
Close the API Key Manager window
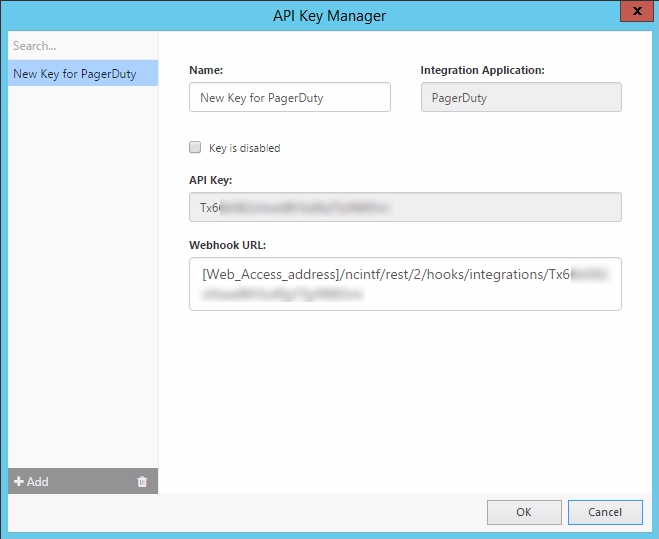pyautogui.click(x=637, y=11)
